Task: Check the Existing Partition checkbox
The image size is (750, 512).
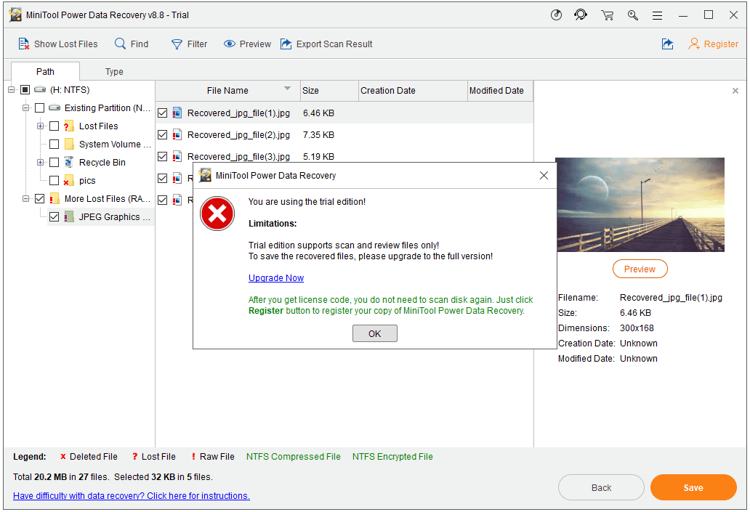Action: (40, 108)
